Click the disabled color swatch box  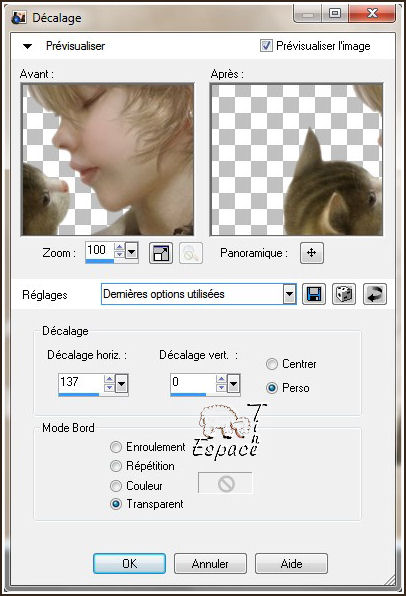click(x=225, y=483)
